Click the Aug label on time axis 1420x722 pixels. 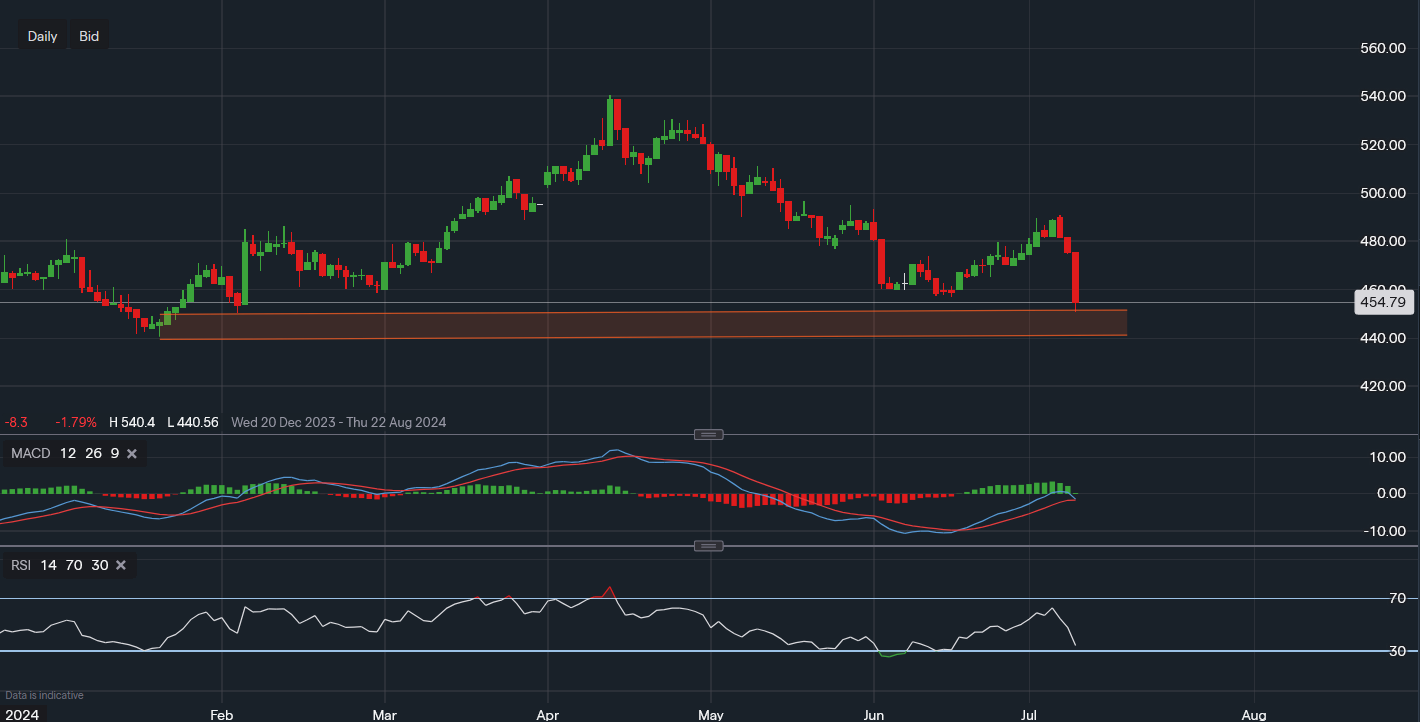(x=1252, y=716)
